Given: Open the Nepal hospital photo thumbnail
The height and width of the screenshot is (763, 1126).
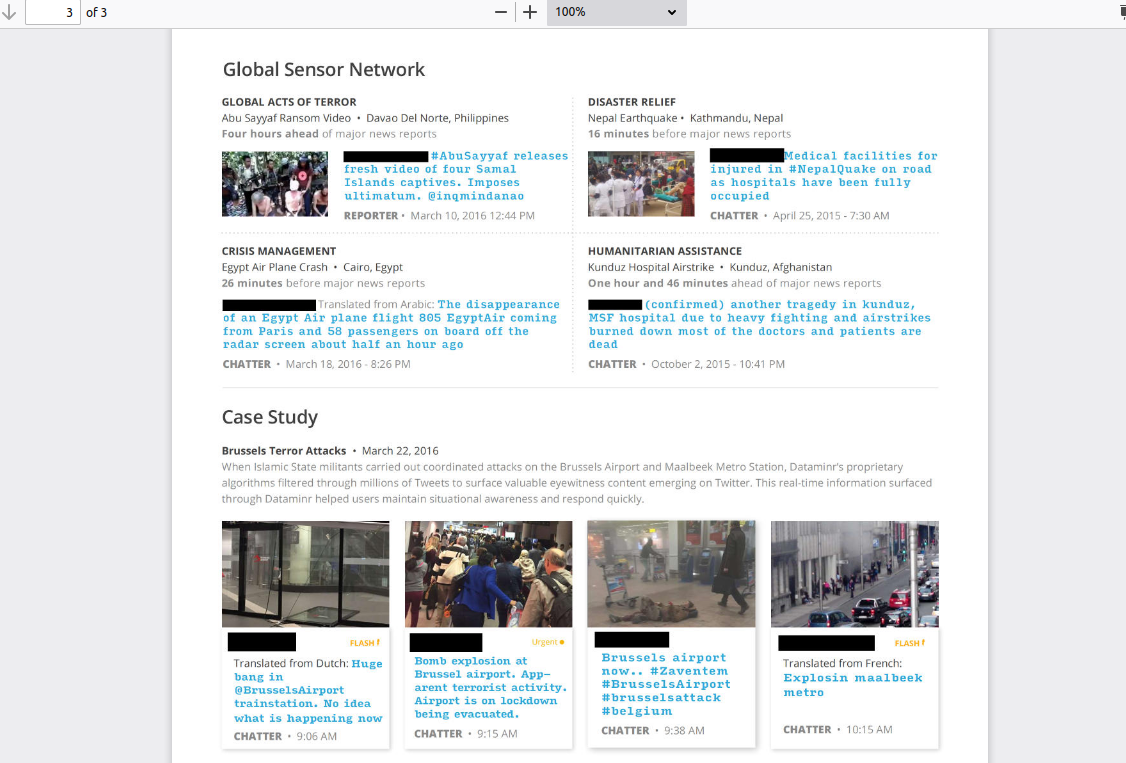Looking at the screenshot, I should pos(641,184).
